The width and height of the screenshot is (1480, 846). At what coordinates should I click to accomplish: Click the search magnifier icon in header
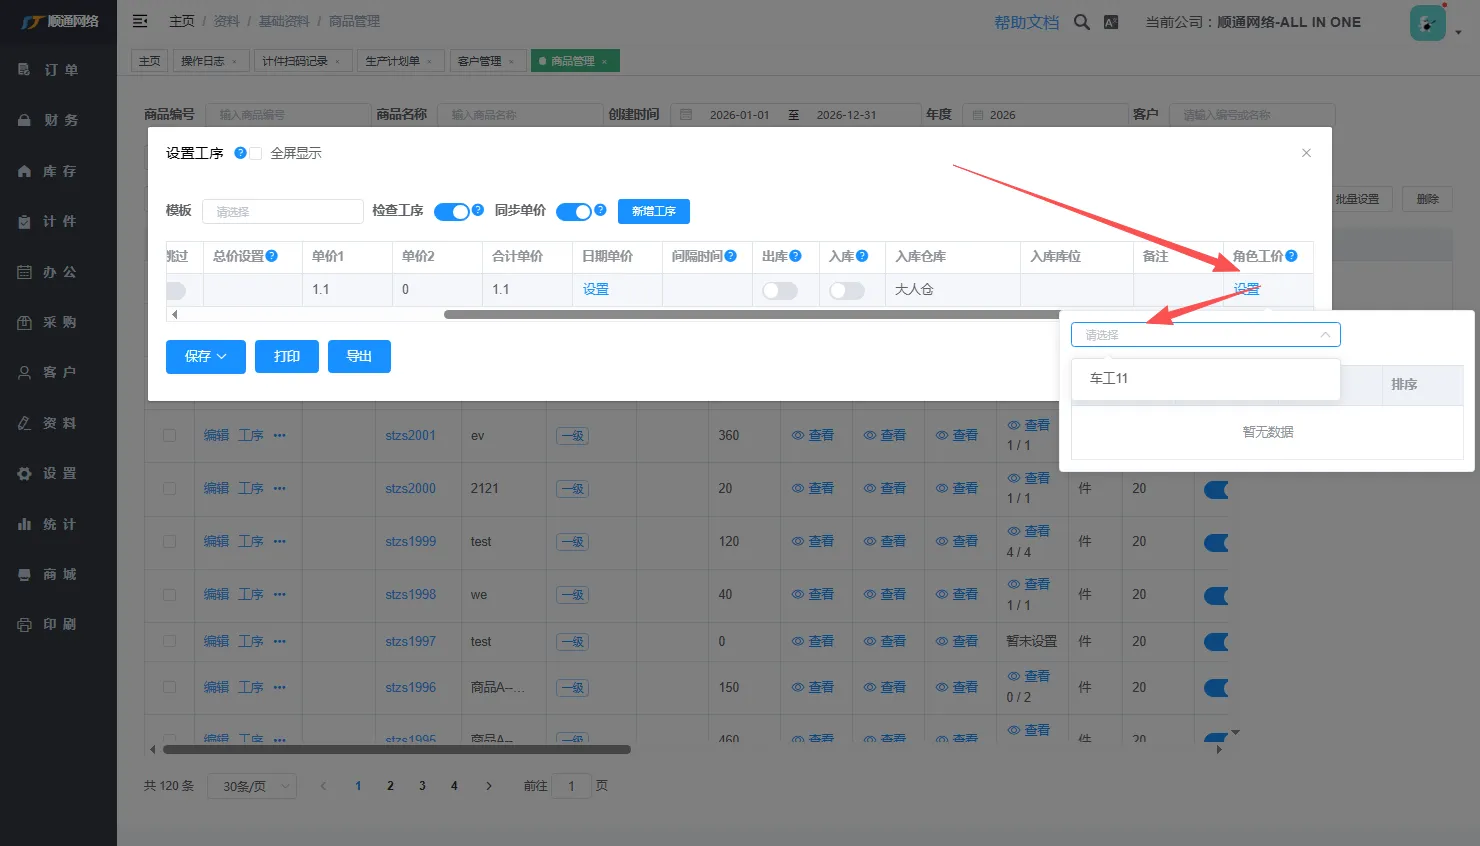point(1081,22)
